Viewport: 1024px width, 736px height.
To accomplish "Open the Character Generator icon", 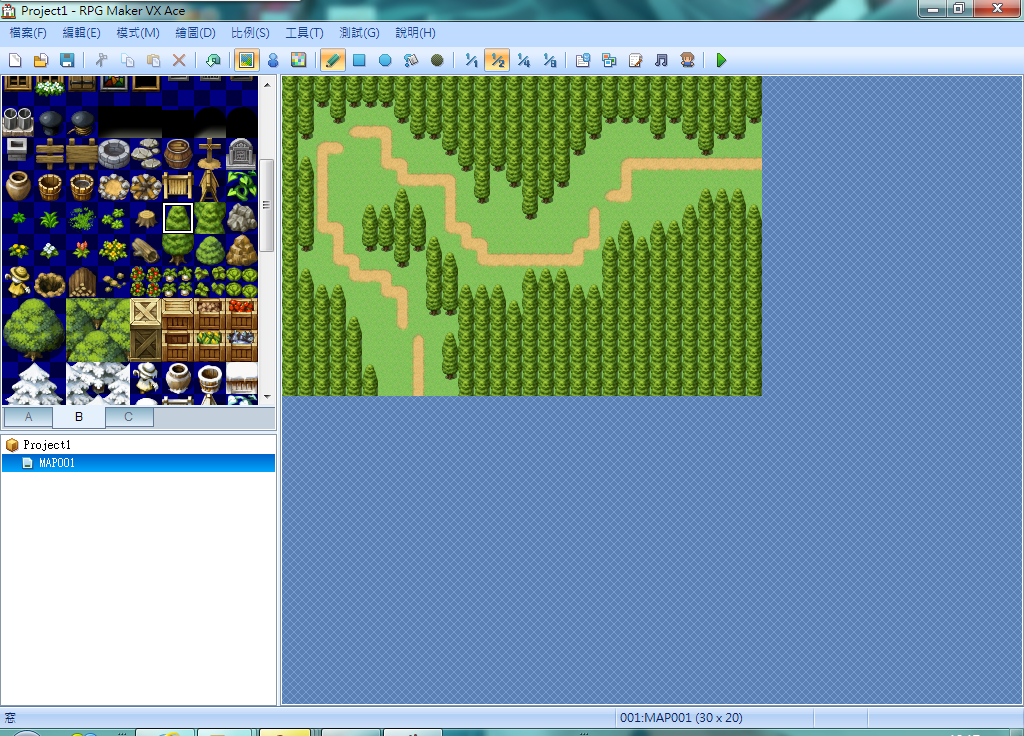I will pos(687,61).
